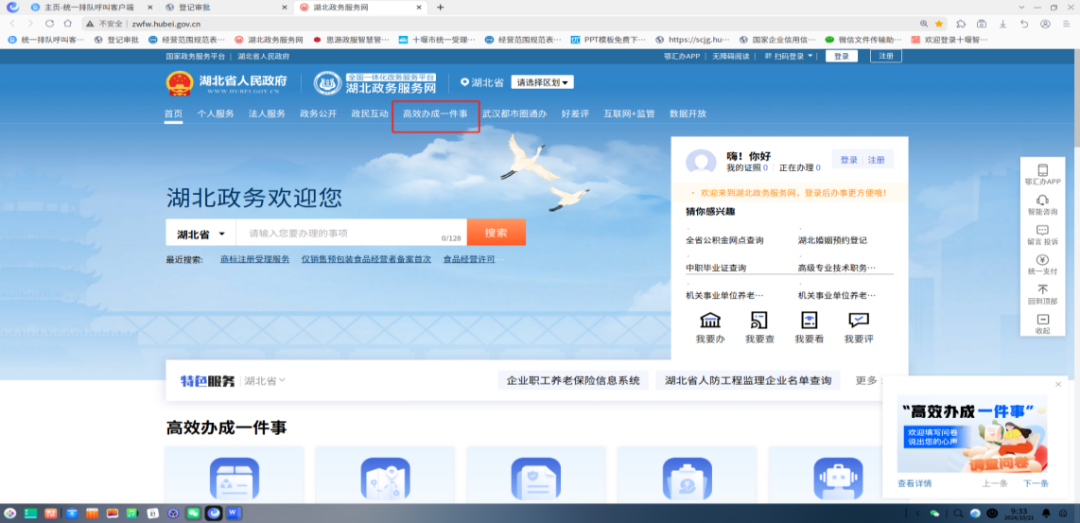Open 法人服务 navigation item

click(267, 114)
